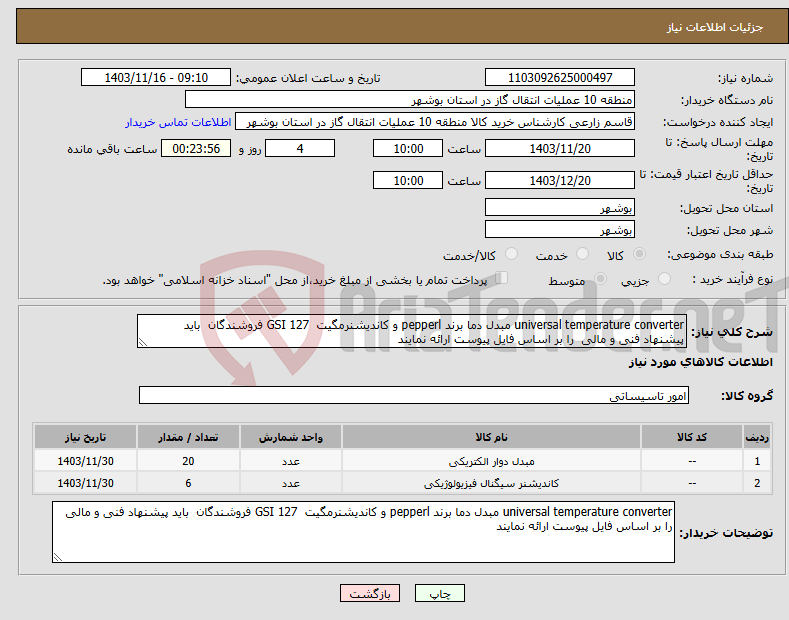Viewport: 789px width, 620px height.
Task: Click the unit cell عدد in row 1
Action: point(291,461)
